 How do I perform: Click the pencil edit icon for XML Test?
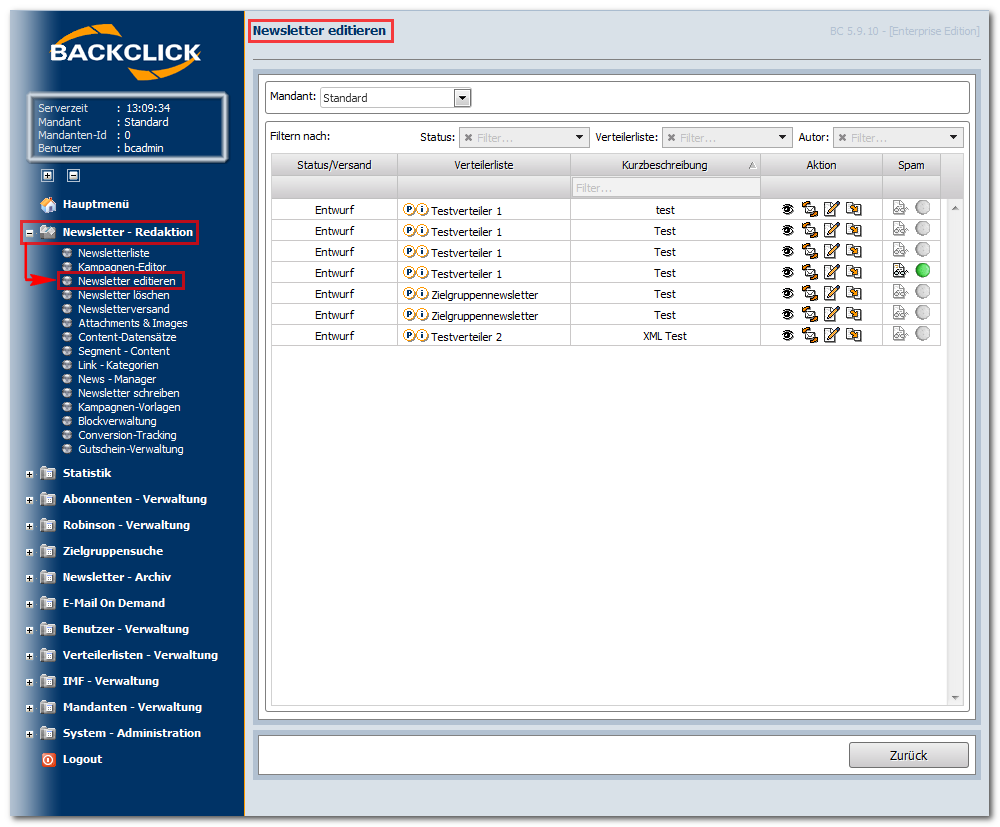831,335
